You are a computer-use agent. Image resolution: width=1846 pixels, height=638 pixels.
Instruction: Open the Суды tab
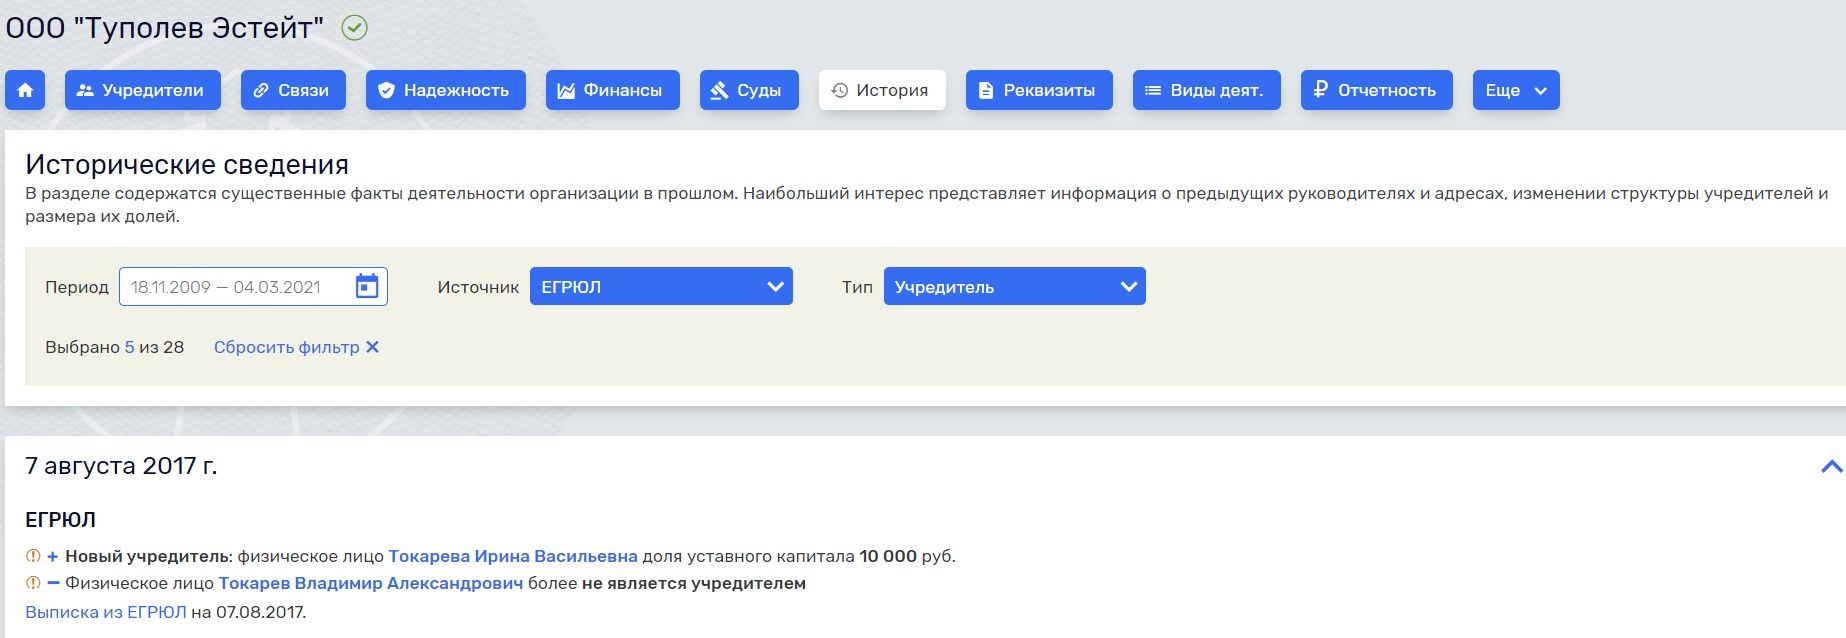pyautogui.click(x=749, y=90)
